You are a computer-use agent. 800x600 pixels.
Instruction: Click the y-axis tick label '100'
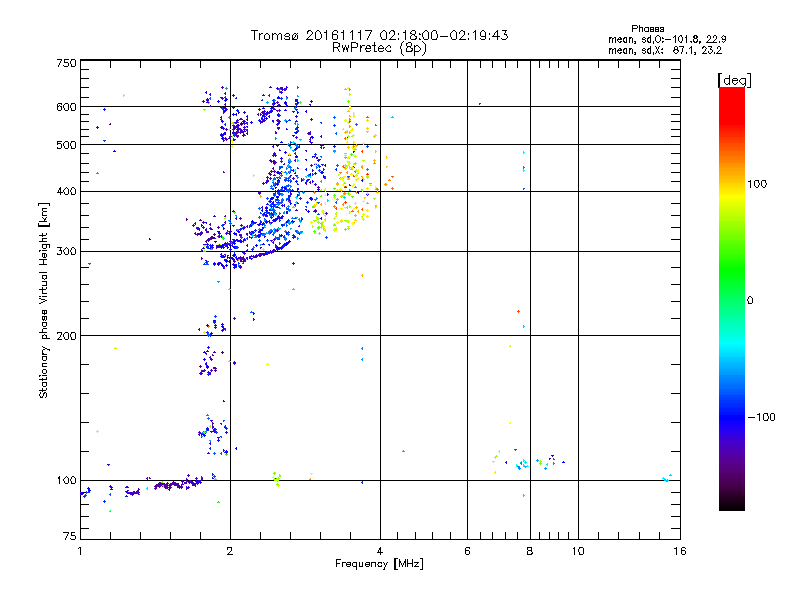[x=66, y=480]
